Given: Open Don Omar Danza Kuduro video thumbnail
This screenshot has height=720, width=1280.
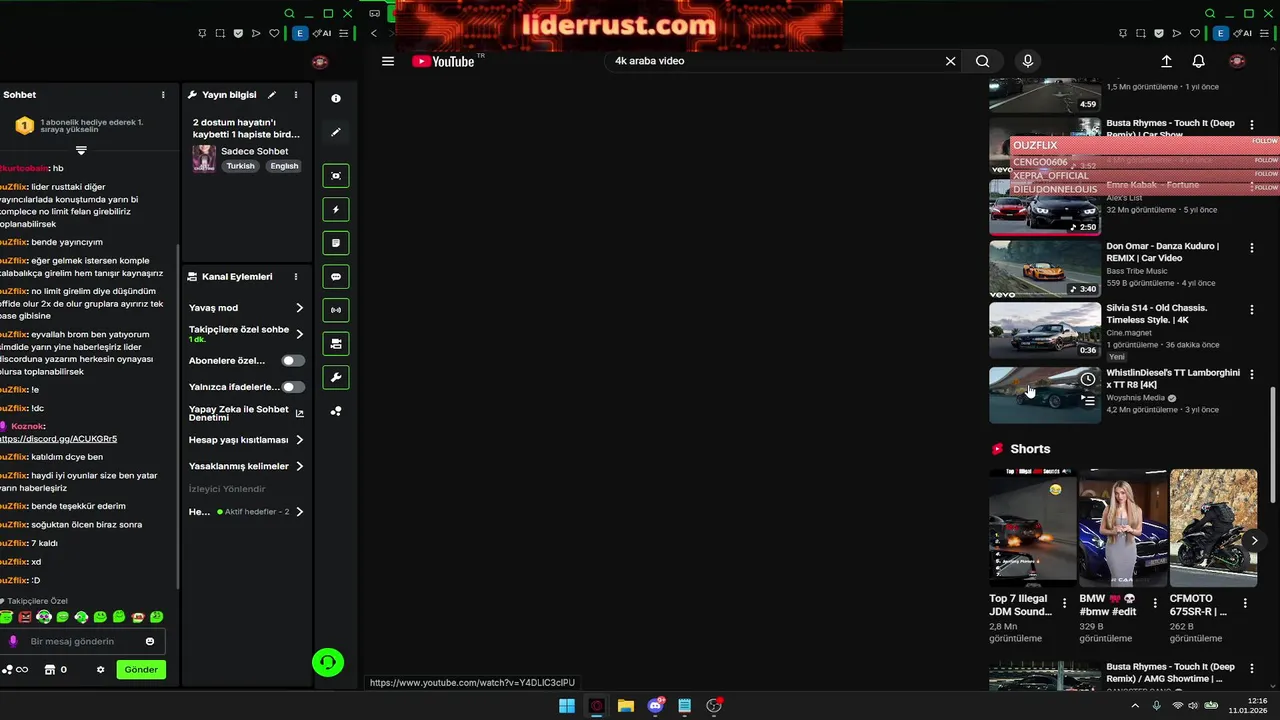Looking at the screenshot, I should coord(1045,268).
